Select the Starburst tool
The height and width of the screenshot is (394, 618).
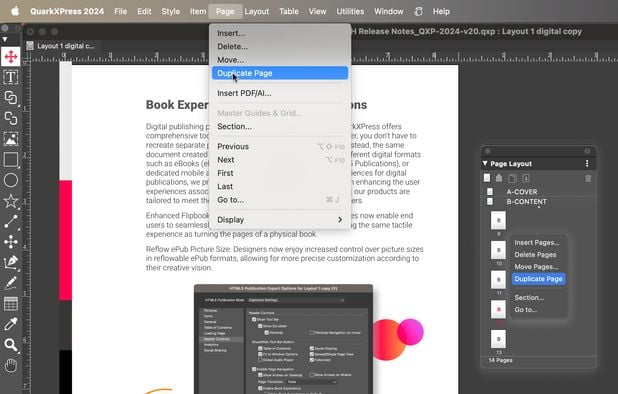(11, 201)
